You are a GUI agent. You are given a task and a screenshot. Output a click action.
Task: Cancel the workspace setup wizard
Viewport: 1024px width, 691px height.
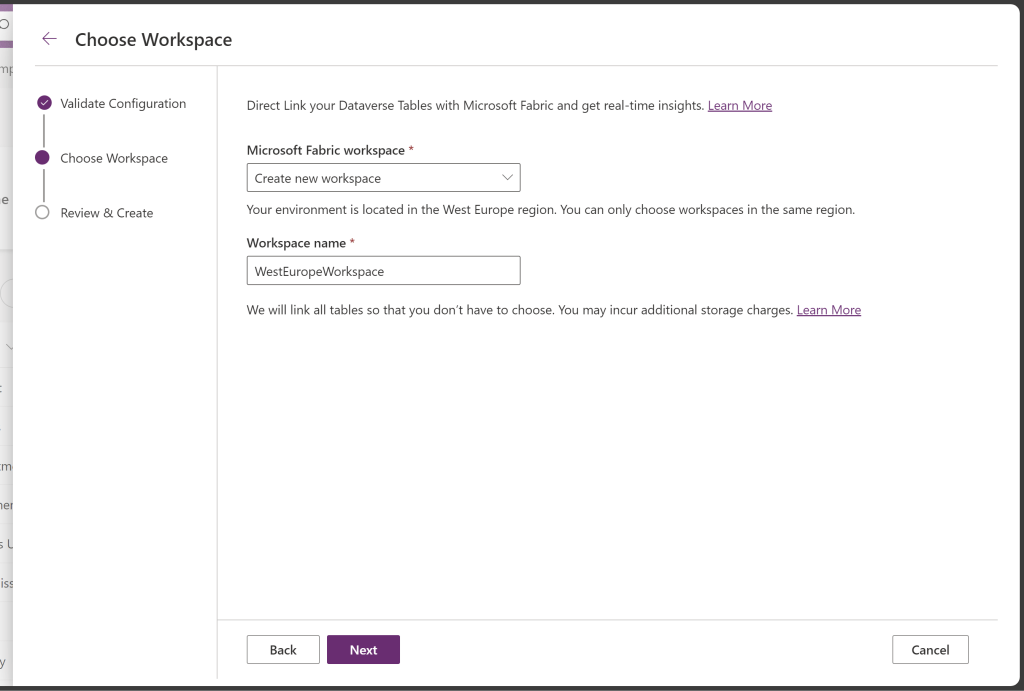pyautogui.click(x=930, y=650)
